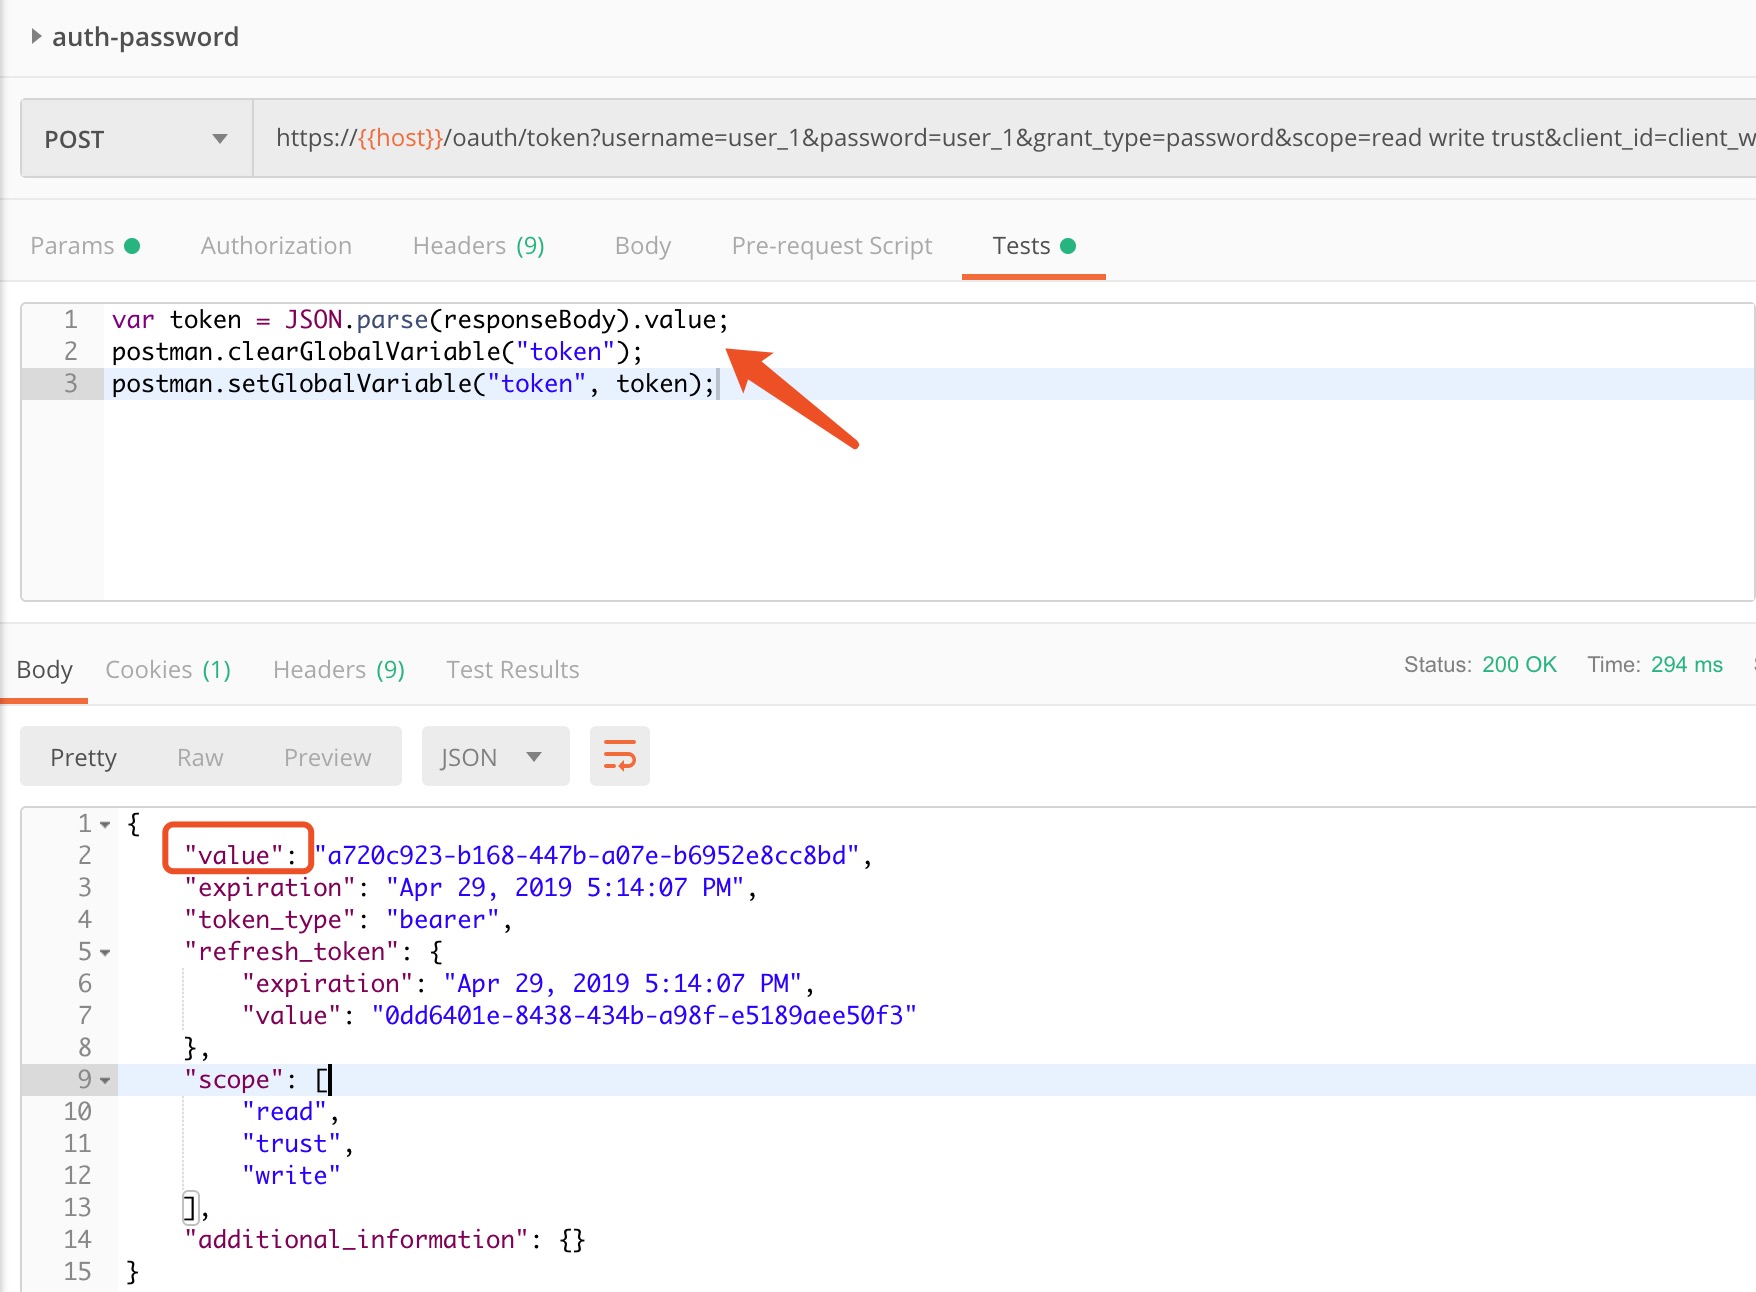Collapse the root object fold arrow on line 1
1756x1292 pixels.
[105, 825]
